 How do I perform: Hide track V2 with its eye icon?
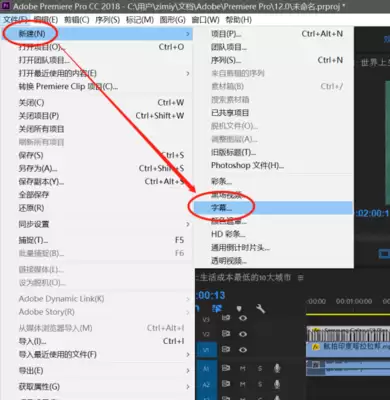click(x=243, y=334)
